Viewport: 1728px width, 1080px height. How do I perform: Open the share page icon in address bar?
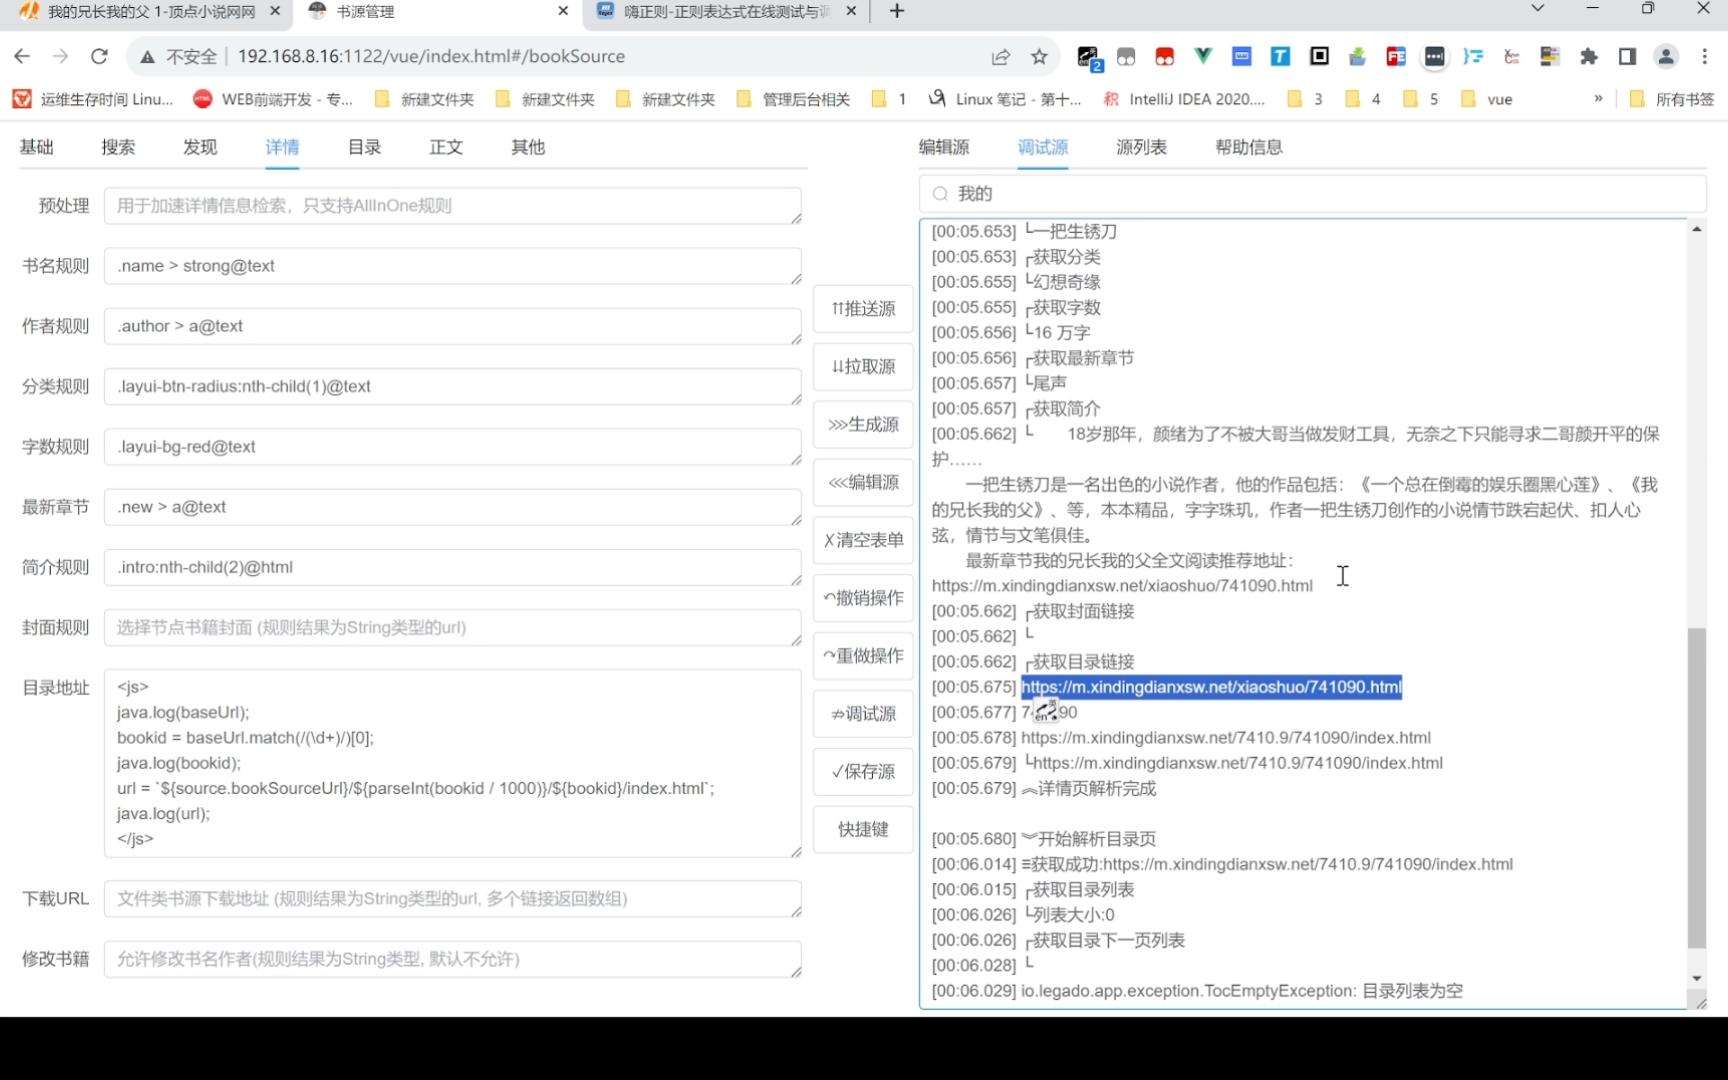click(x=1000, y=57)
